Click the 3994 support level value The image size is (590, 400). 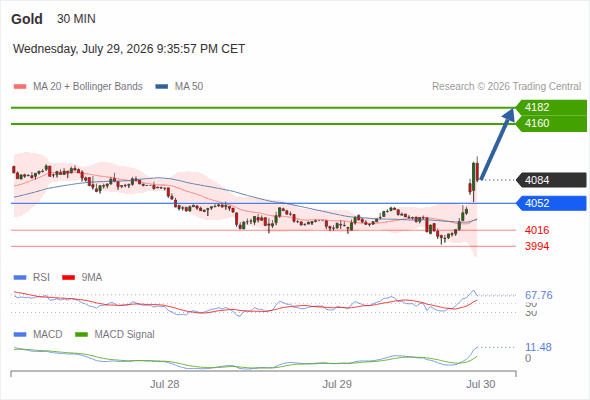tap(537, 246)
